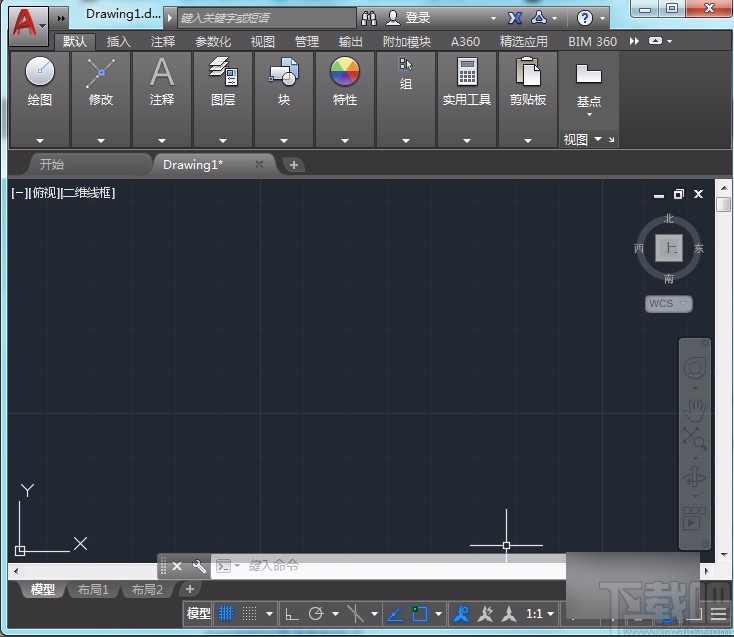734x637 pixels.
Task: Switch to the 插入 ribbon tab
Action: (x=118, y=42)
